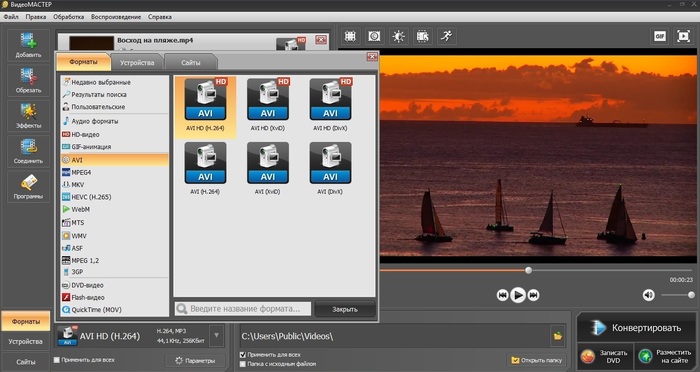Viewport: 700px width, 372px height.
Task: Click the snapshot icon above the preview
Action: click(374, 36)
